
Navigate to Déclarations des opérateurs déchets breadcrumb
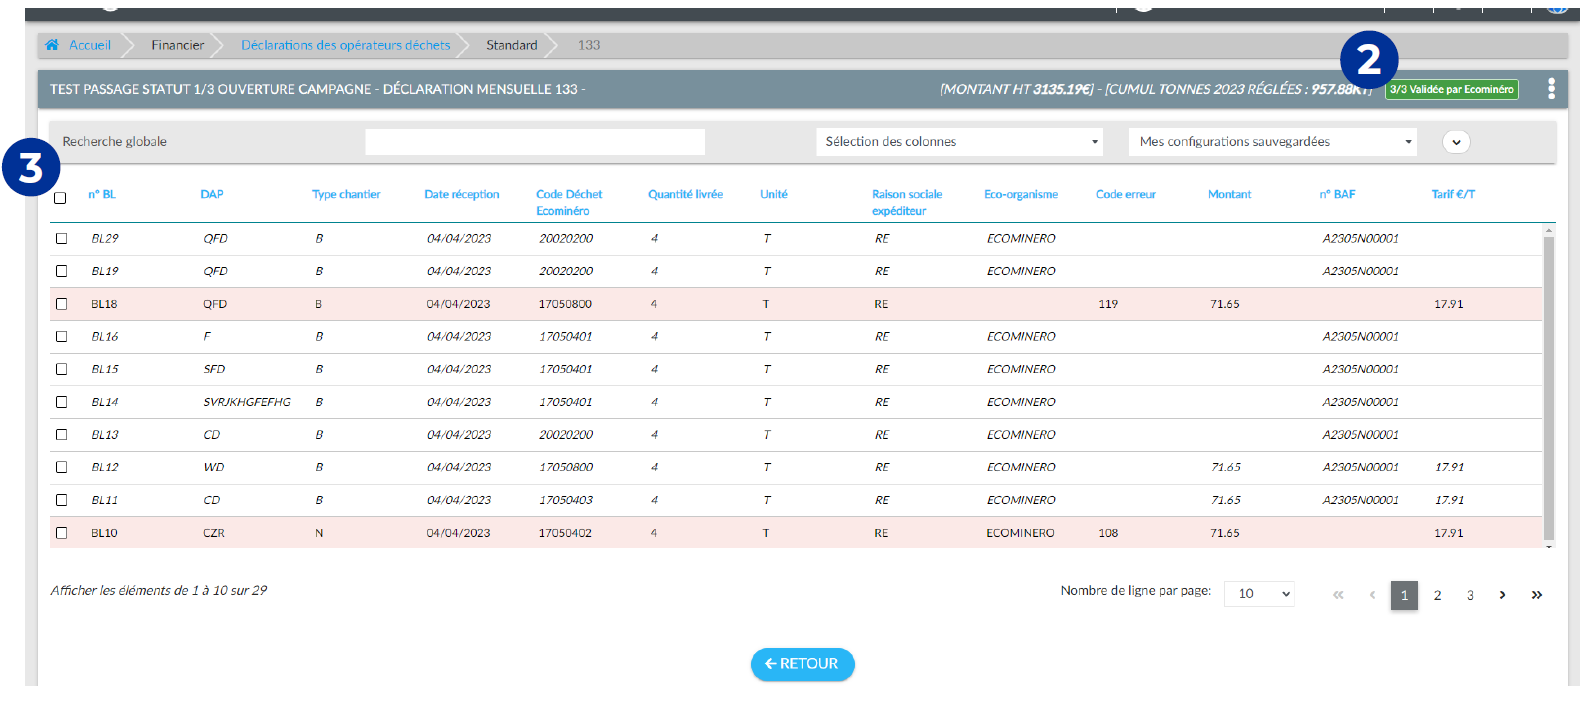point(345,45)
